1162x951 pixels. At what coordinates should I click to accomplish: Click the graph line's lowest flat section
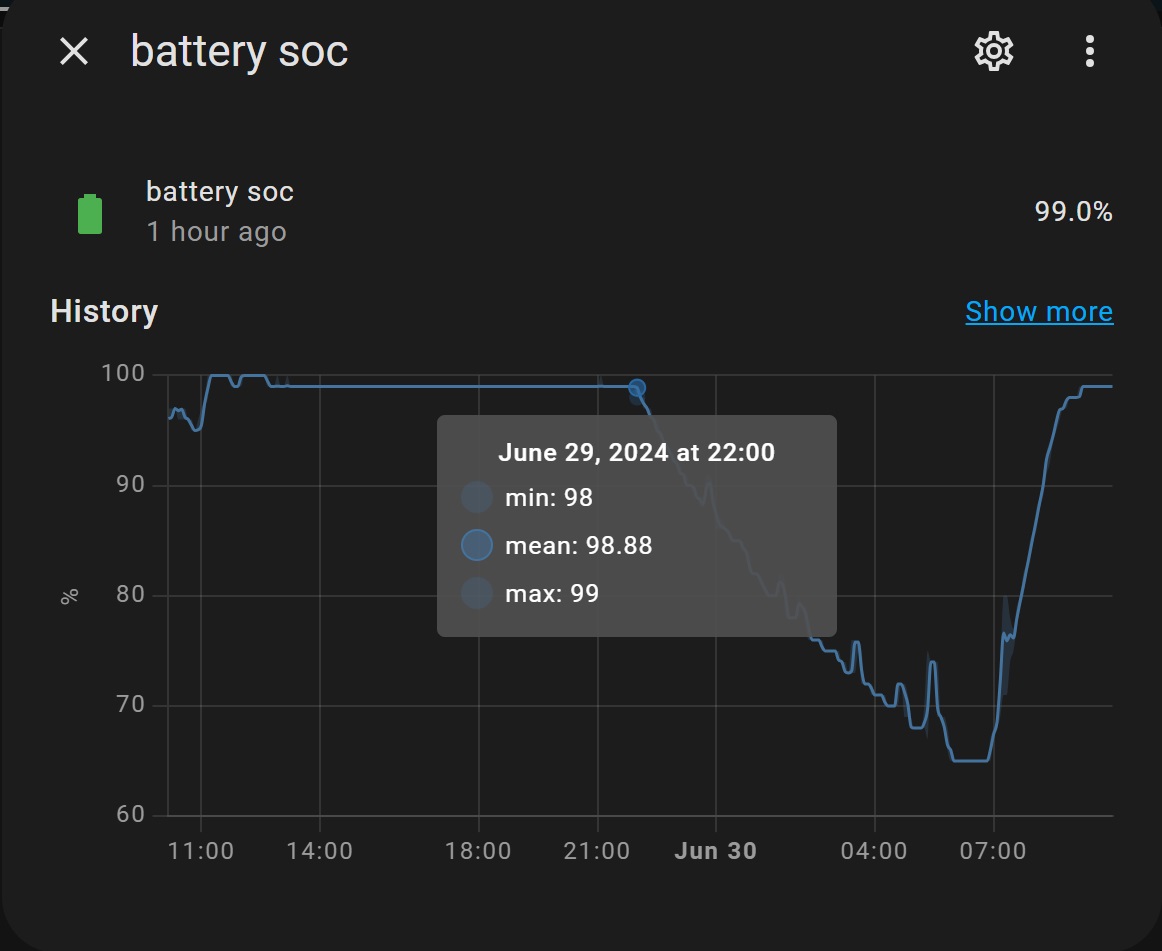pyautogui.click(x=971, y=761)
